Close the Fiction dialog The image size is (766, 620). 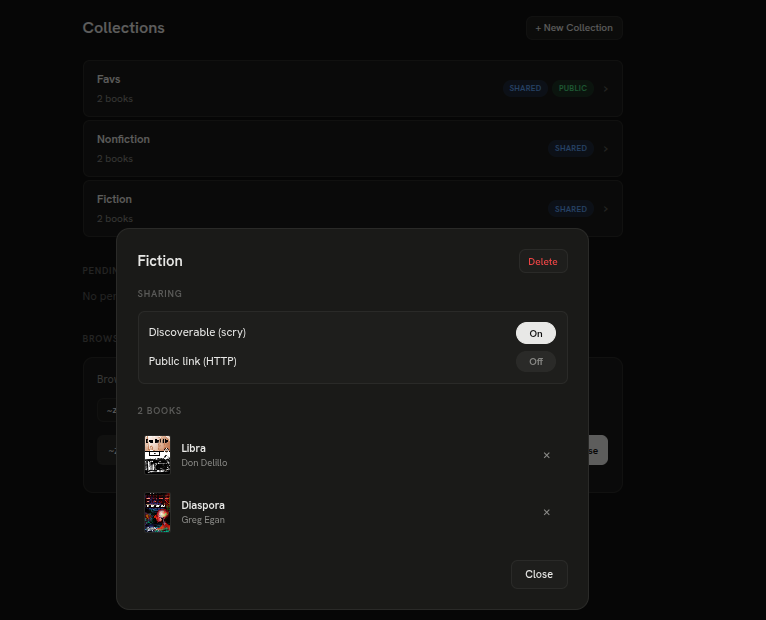539,574
